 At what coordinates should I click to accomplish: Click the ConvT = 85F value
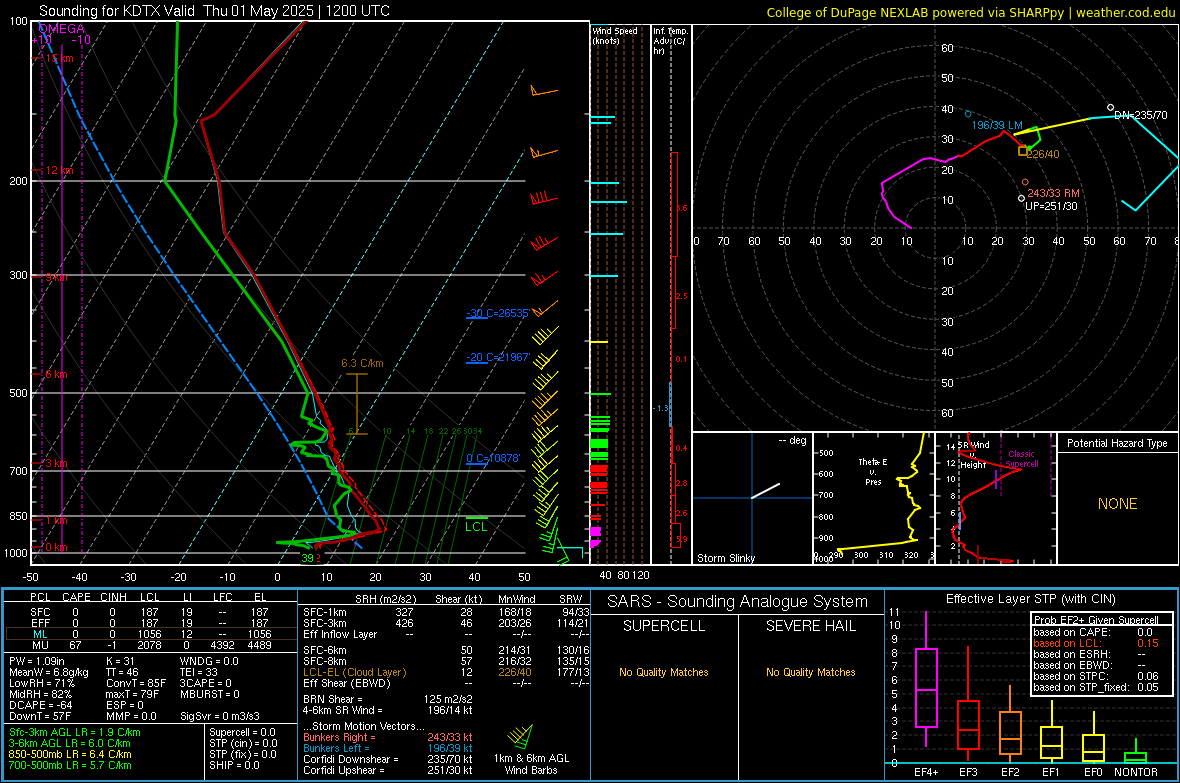point(136,684)
